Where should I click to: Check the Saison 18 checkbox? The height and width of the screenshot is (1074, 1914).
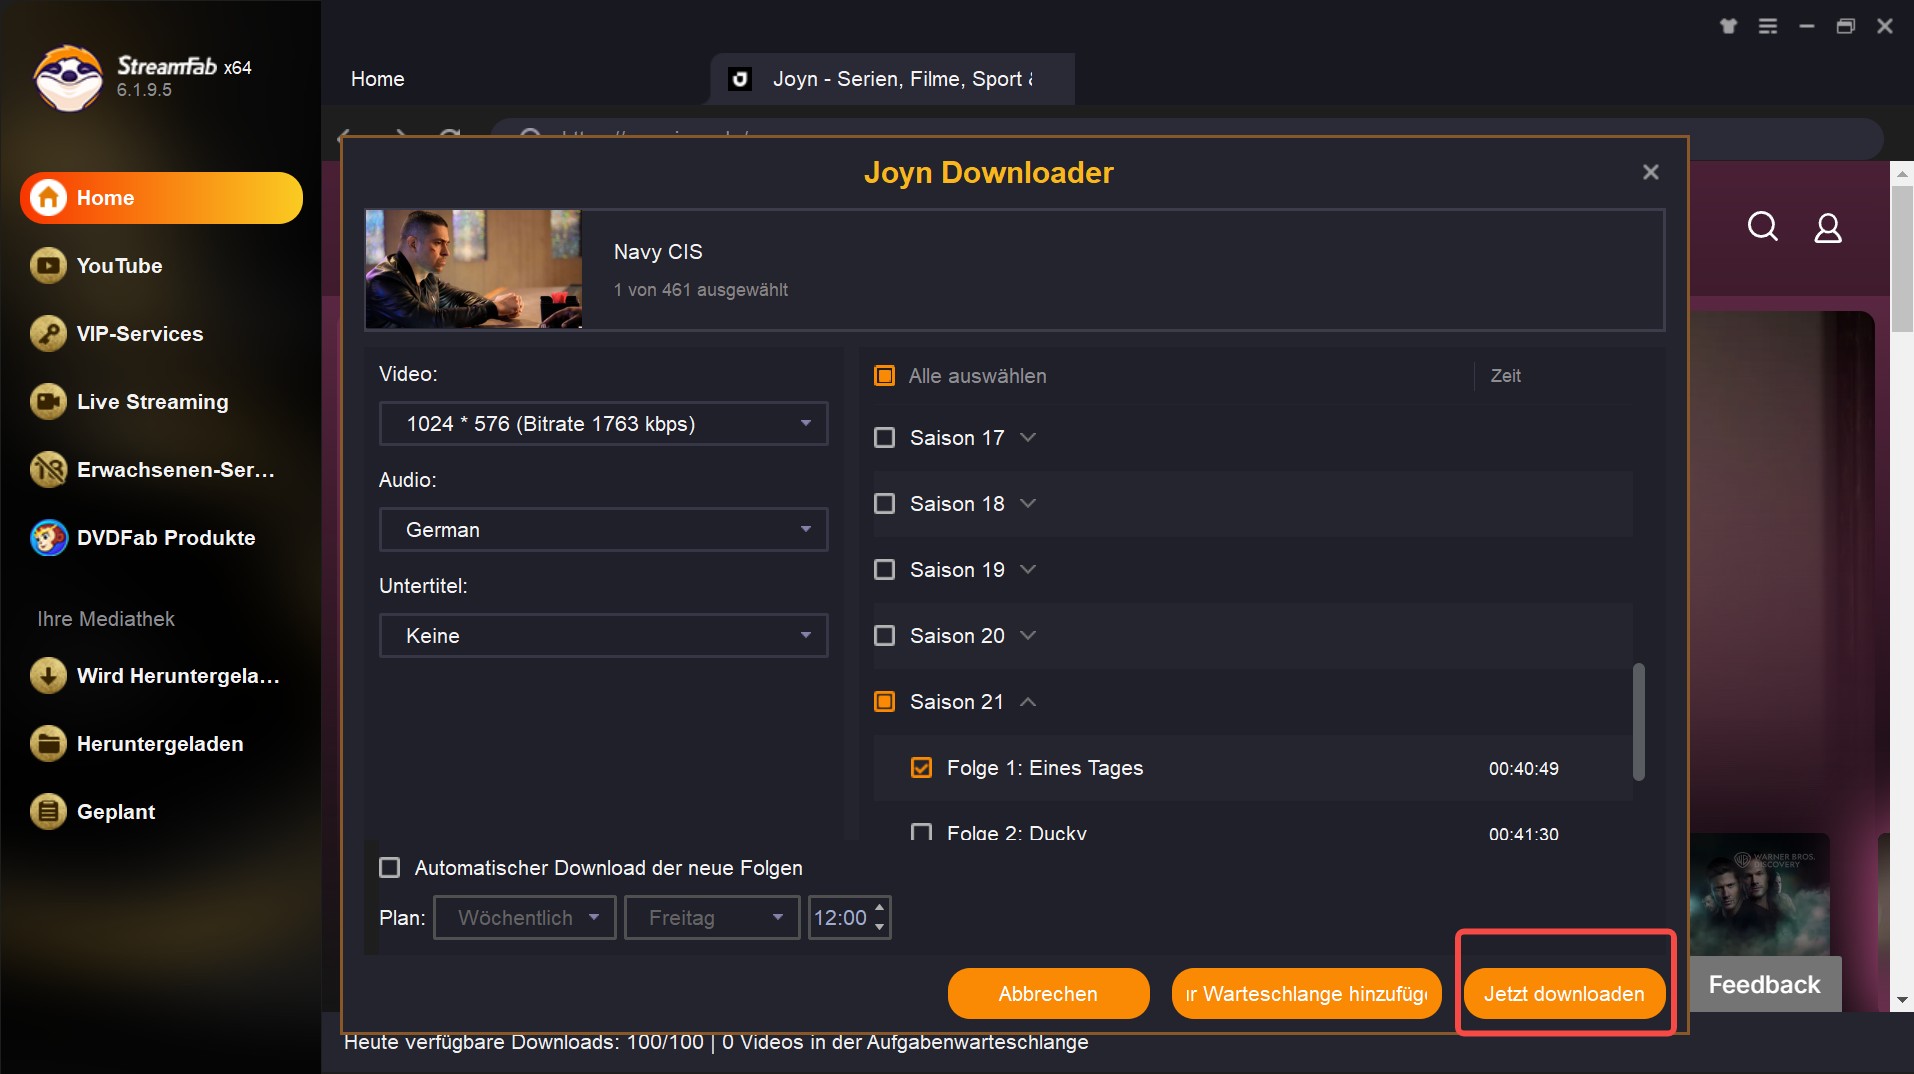click(x=885, y=504)
